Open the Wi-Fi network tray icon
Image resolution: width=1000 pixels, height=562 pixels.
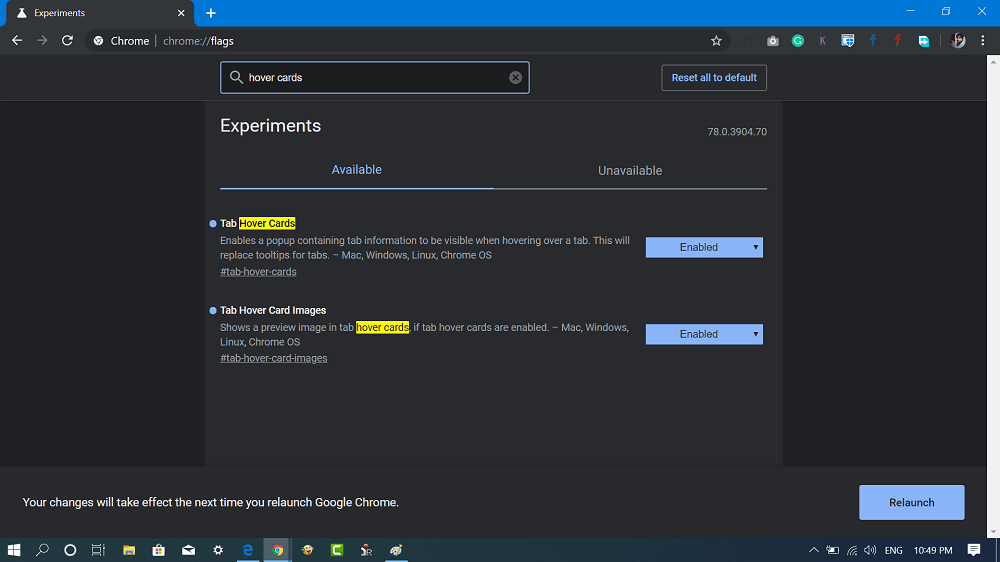point(852,550)
